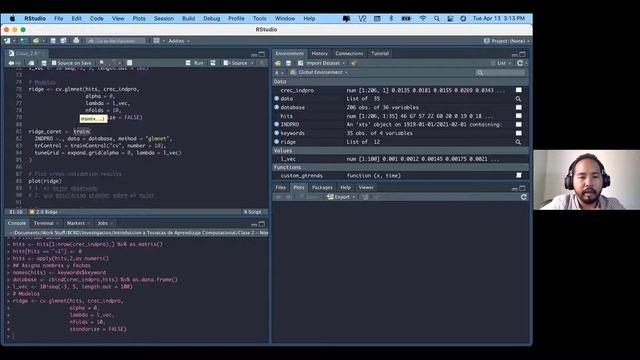Viewport: 640px width, 360px height.
Task: Expand the INDPRO xts object
Action: tap(277, 124)
